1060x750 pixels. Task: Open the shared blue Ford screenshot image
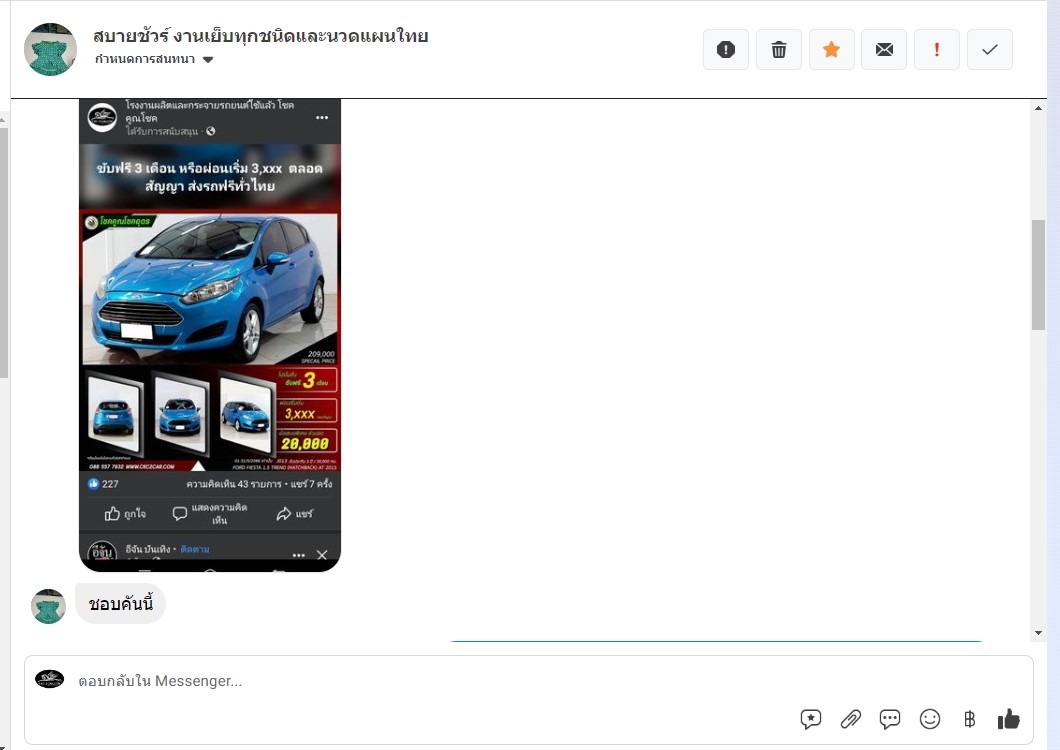210,335
